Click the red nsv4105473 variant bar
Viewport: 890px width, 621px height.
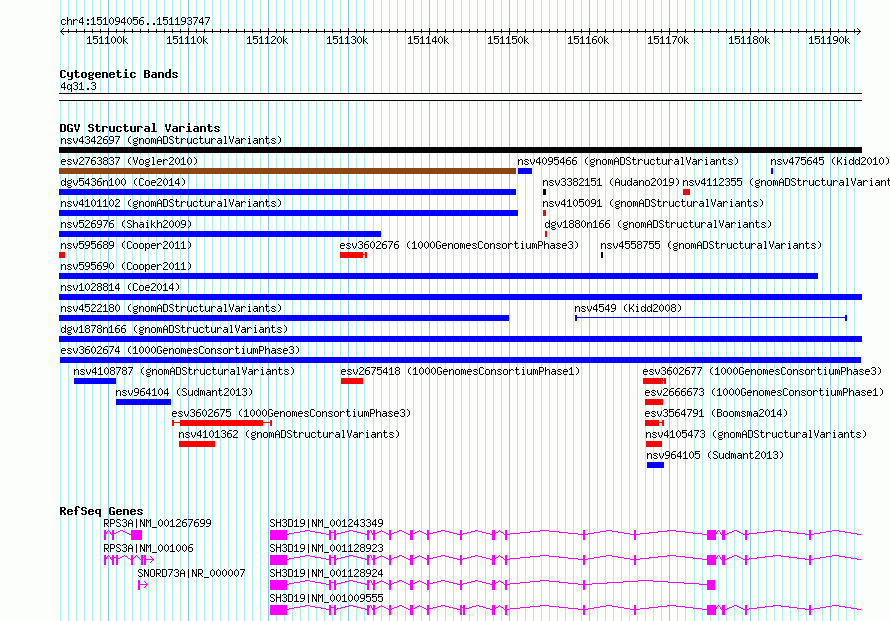[654, 444]
